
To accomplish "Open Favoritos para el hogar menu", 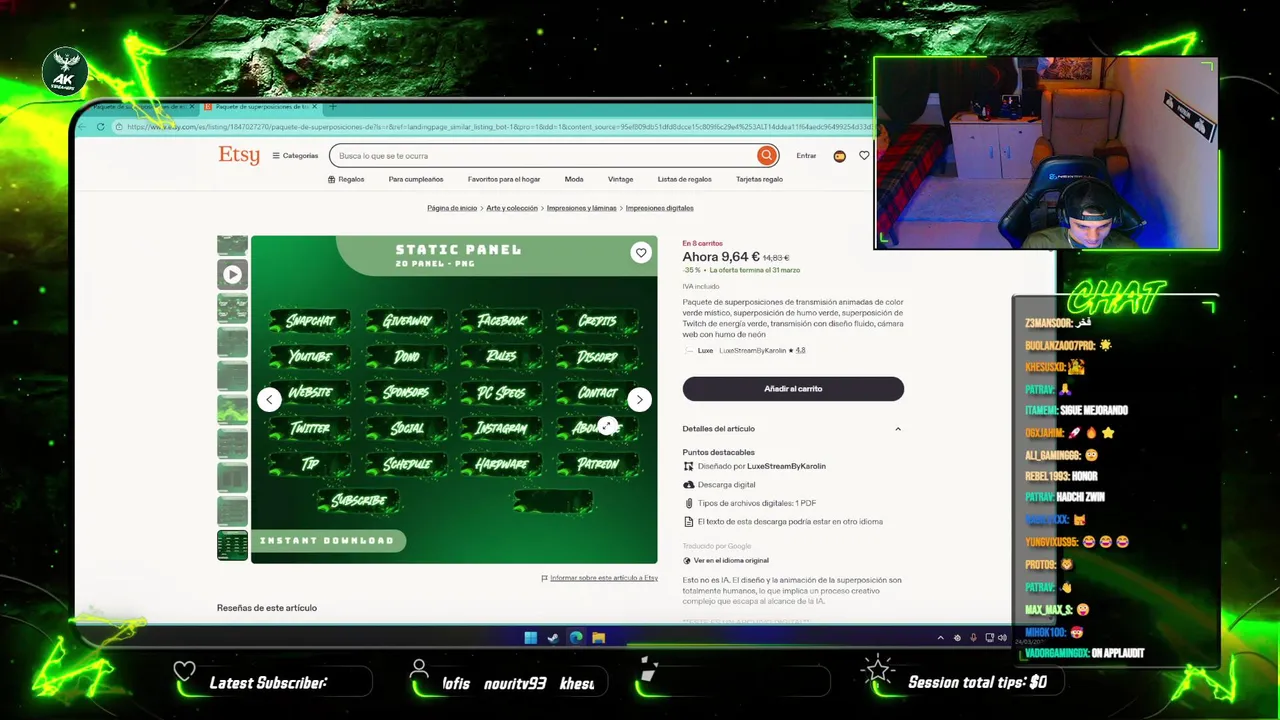I will coord(504,179).
